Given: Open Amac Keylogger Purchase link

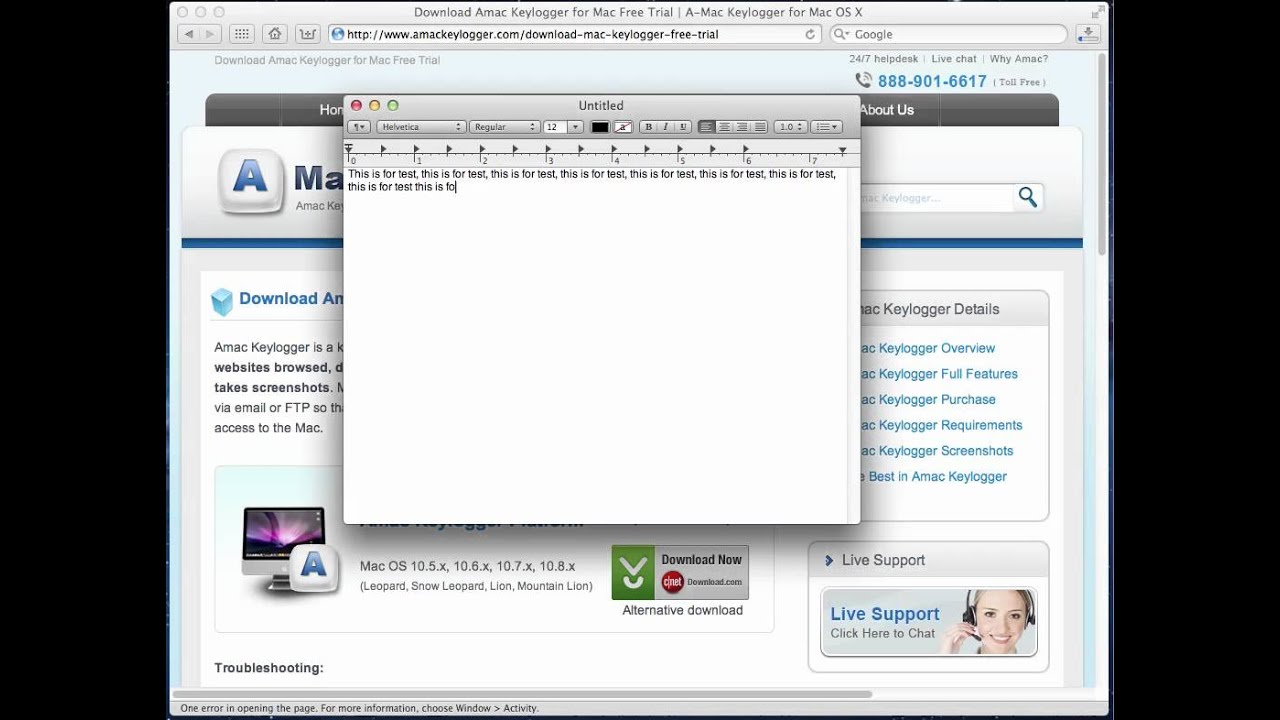Looking at the screenshot, I should click(x=928, y=400).
